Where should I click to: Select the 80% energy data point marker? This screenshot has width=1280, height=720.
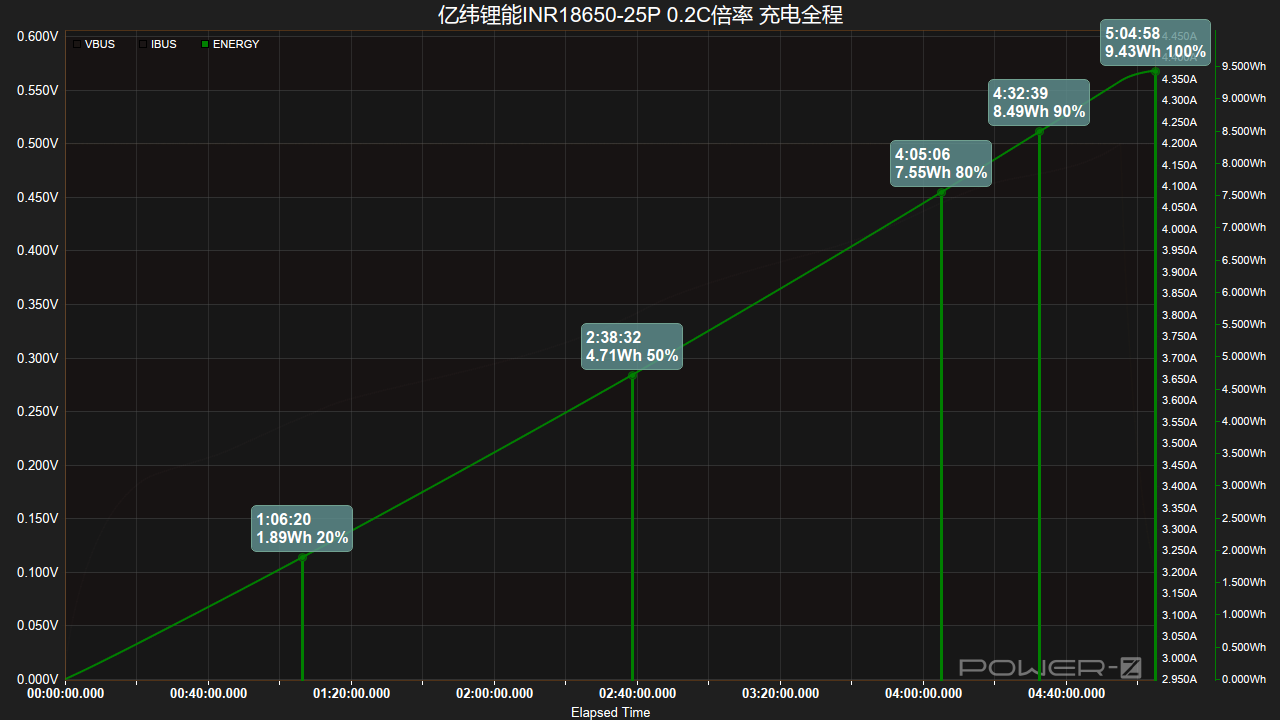click(941, 192)
